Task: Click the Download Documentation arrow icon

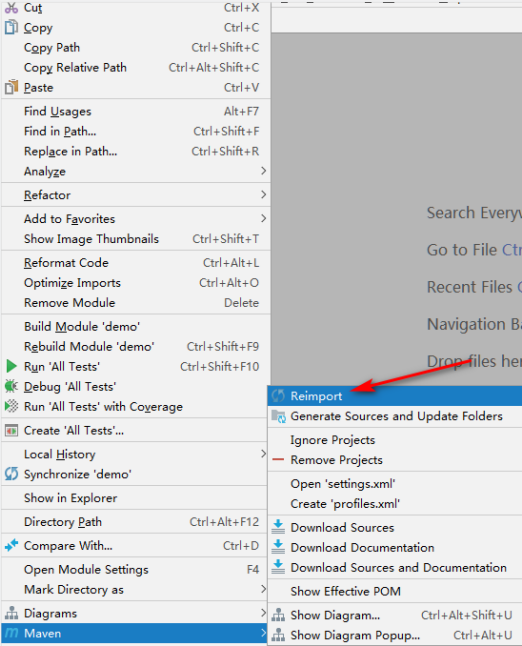Action: 278,547
